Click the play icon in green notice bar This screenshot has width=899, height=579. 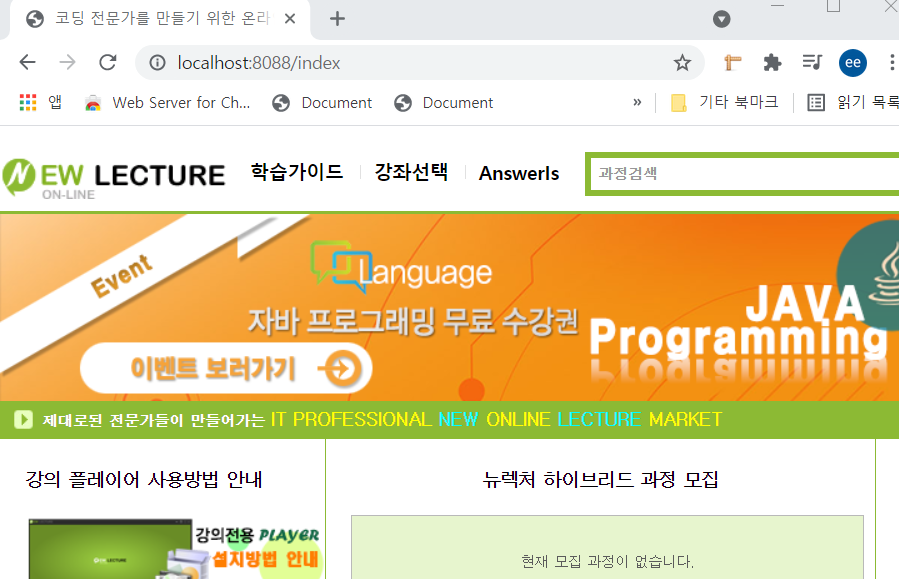(x=24, y=420)
